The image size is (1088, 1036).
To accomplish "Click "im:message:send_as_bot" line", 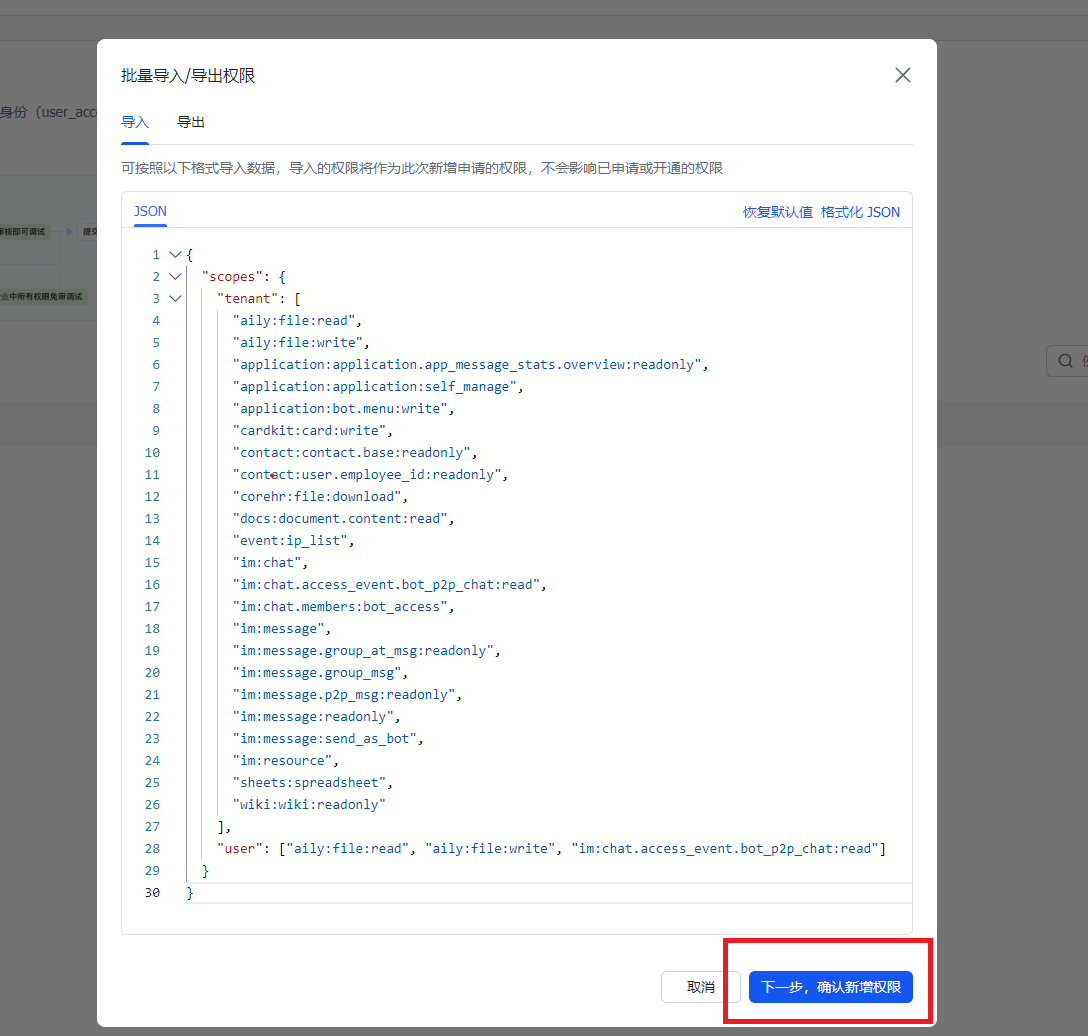I will coord(328,739).
